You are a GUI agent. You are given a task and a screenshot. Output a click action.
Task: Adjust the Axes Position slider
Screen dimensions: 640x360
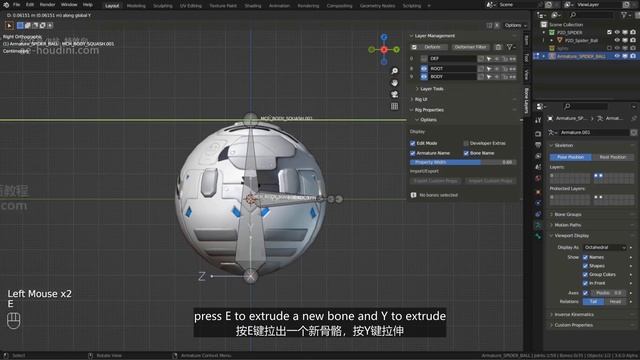(x=608, y=293)
